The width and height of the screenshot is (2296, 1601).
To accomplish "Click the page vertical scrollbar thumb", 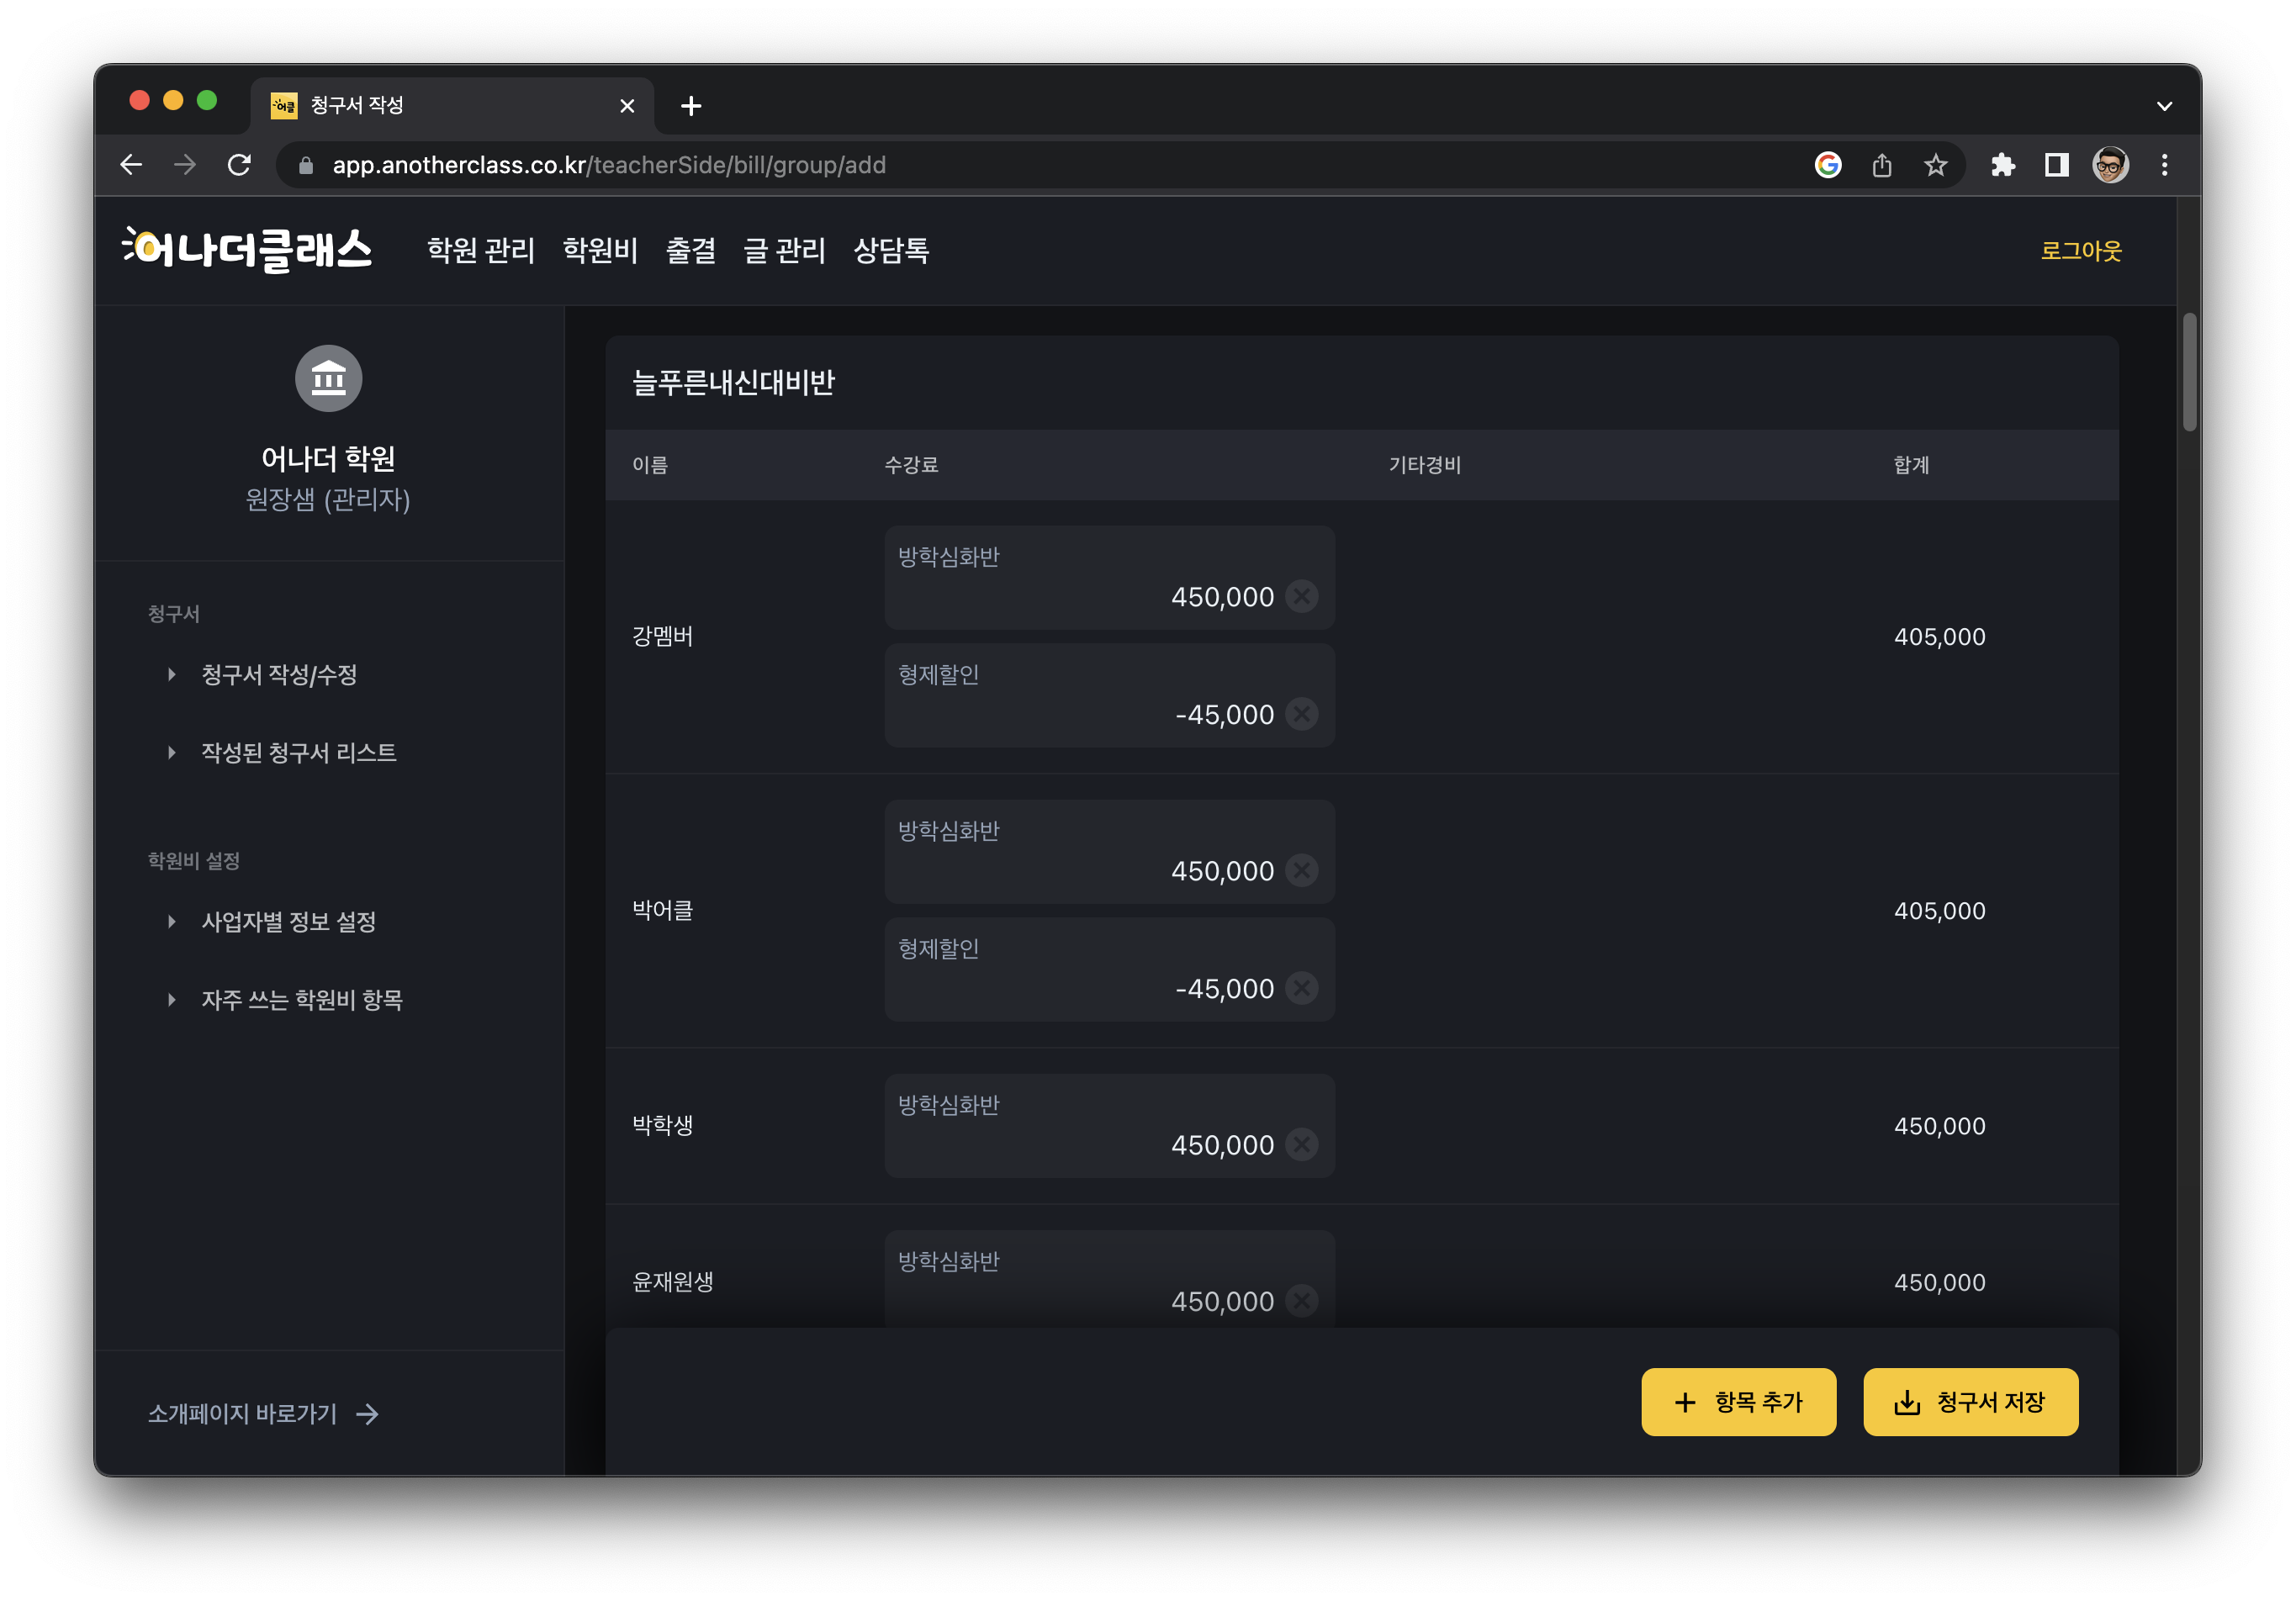I will [2189, 372].
